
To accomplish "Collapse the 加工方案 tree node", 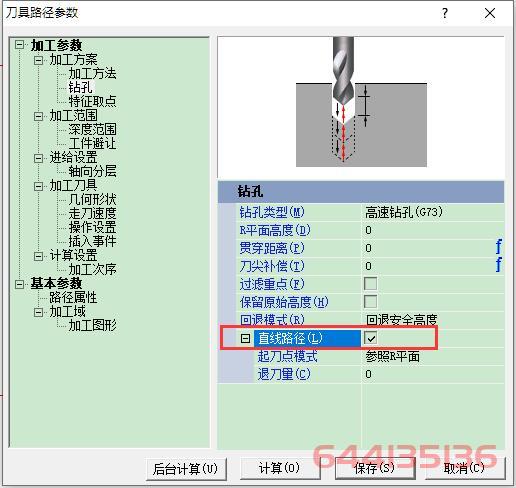I will (x=38, y=60).
